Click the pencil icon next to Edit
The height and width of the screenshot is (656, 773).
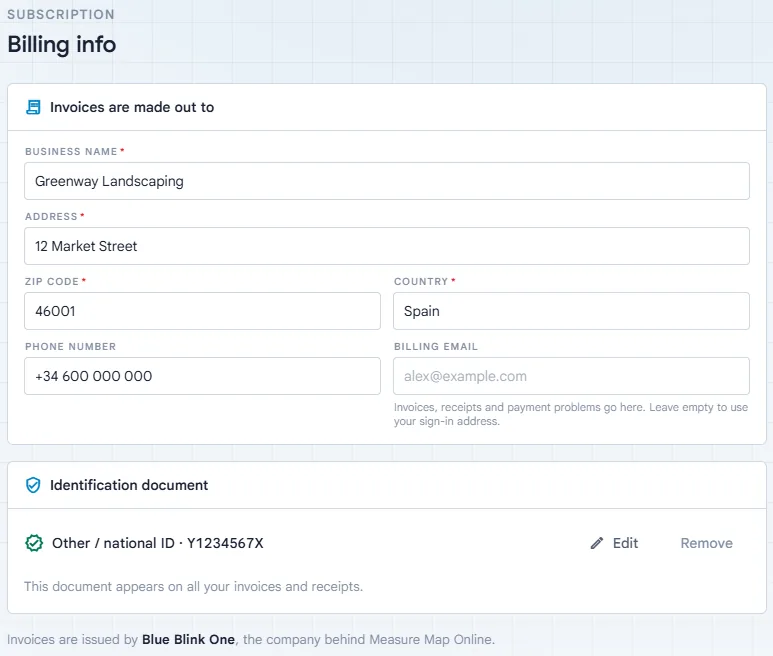tap(597, 543)
